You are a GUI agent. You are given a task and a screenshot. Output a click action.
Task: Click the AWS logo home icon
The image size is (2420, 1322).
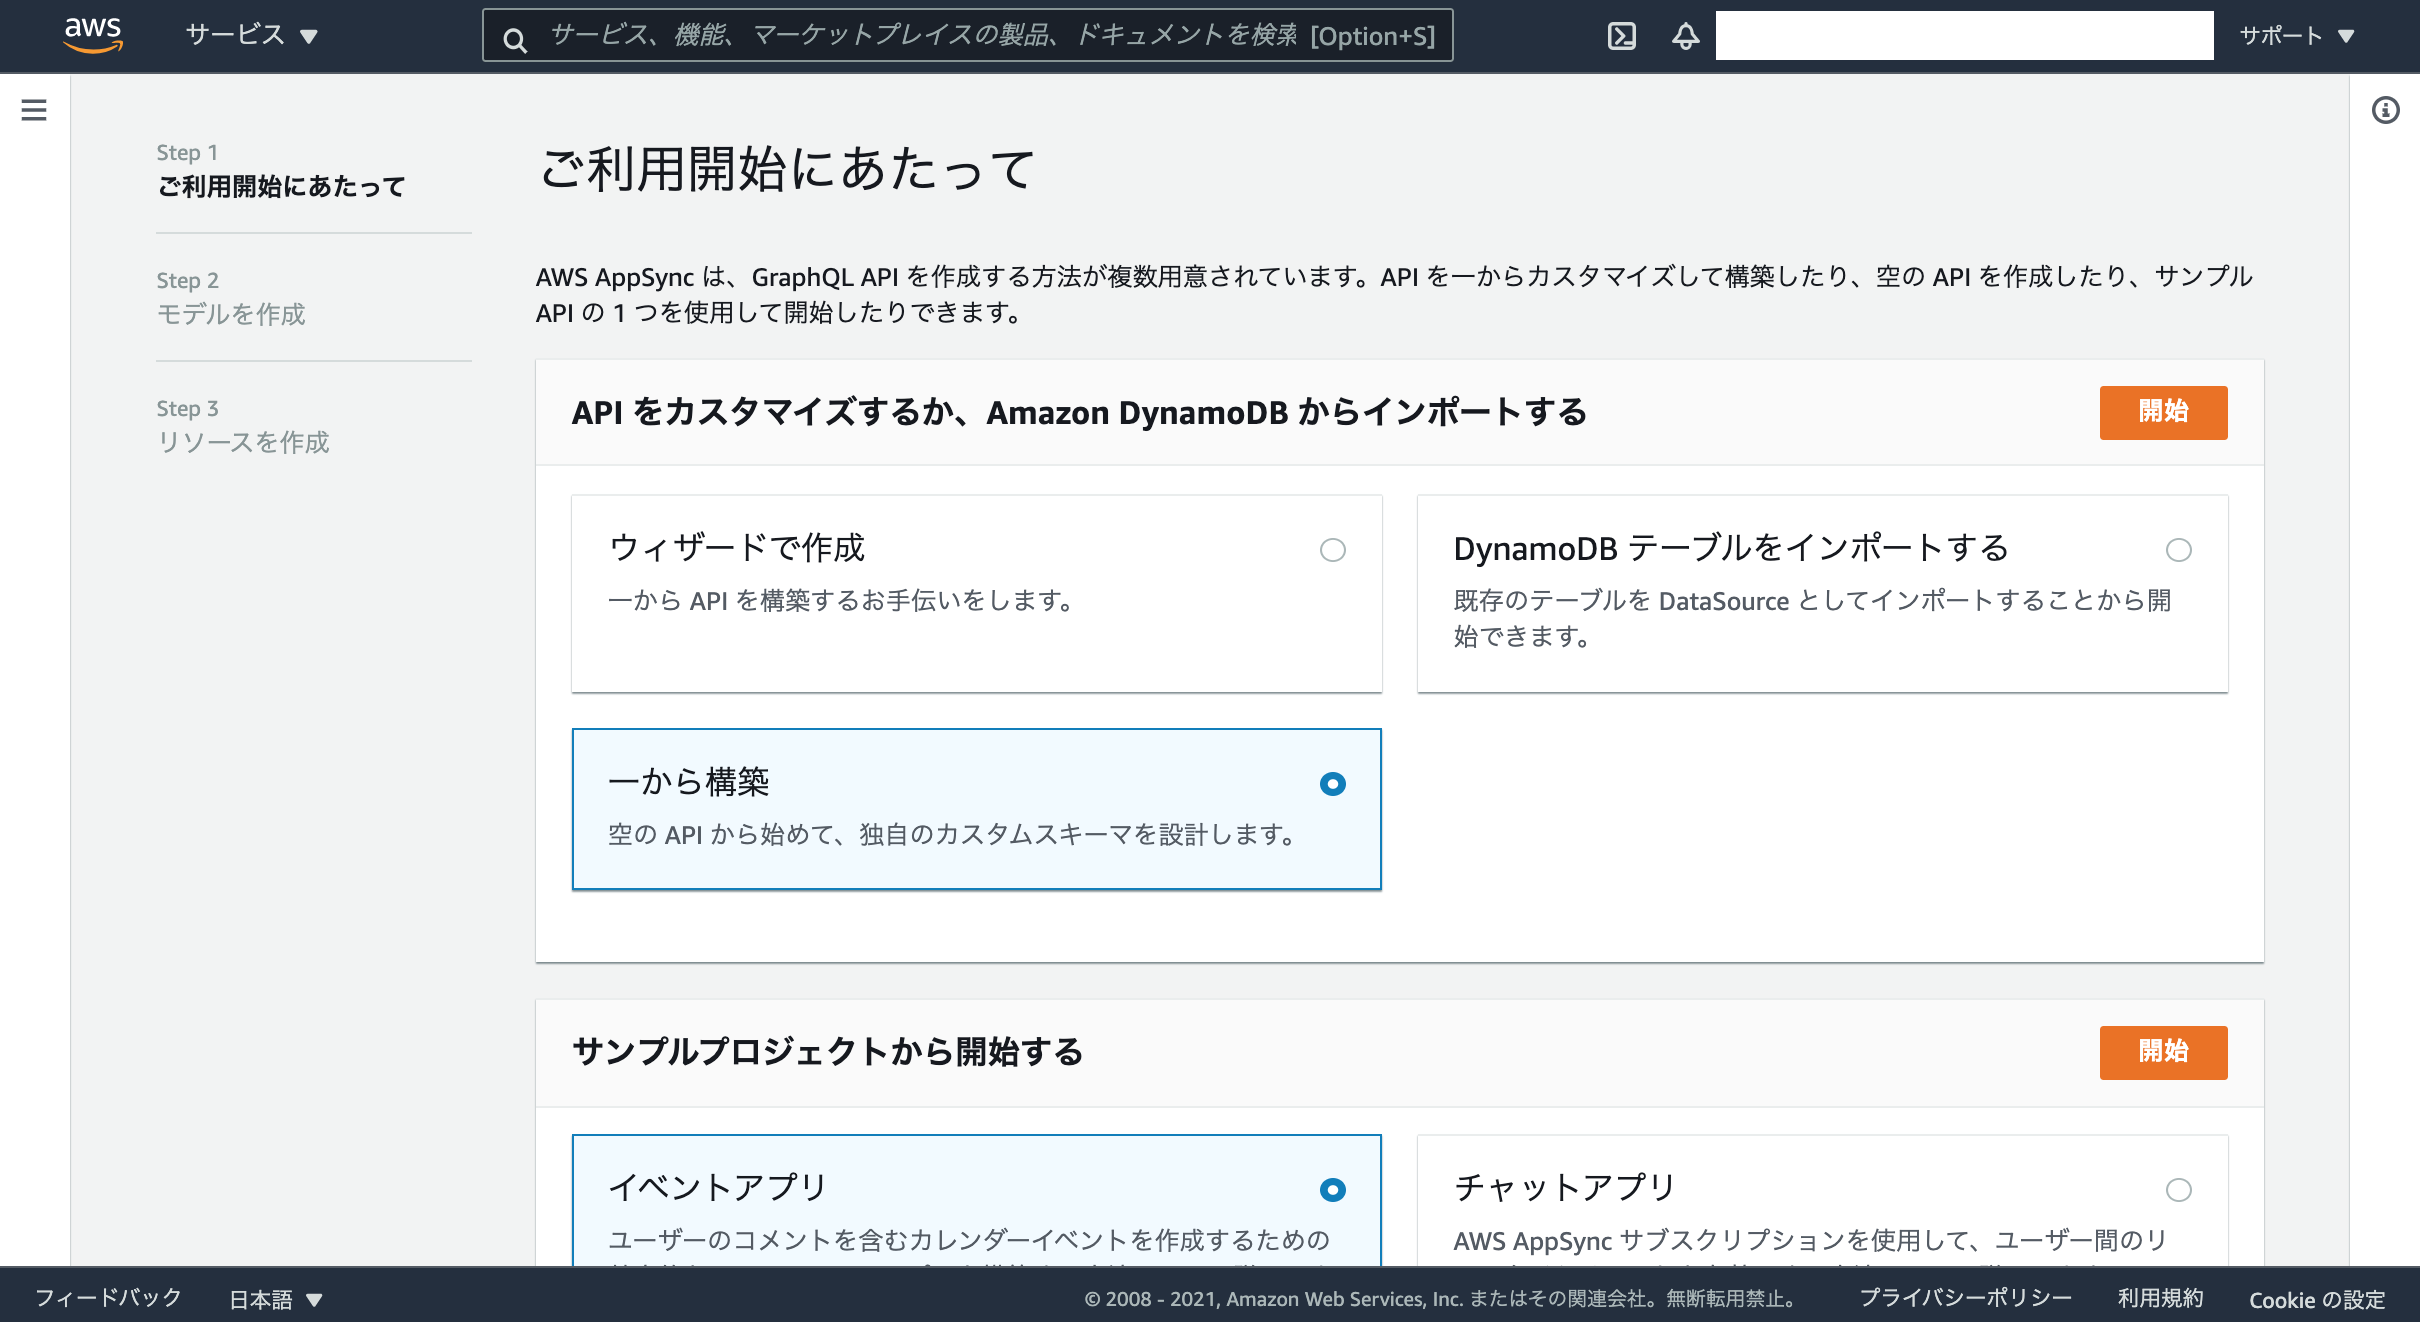pyautogui.click(x=93, y=35)
